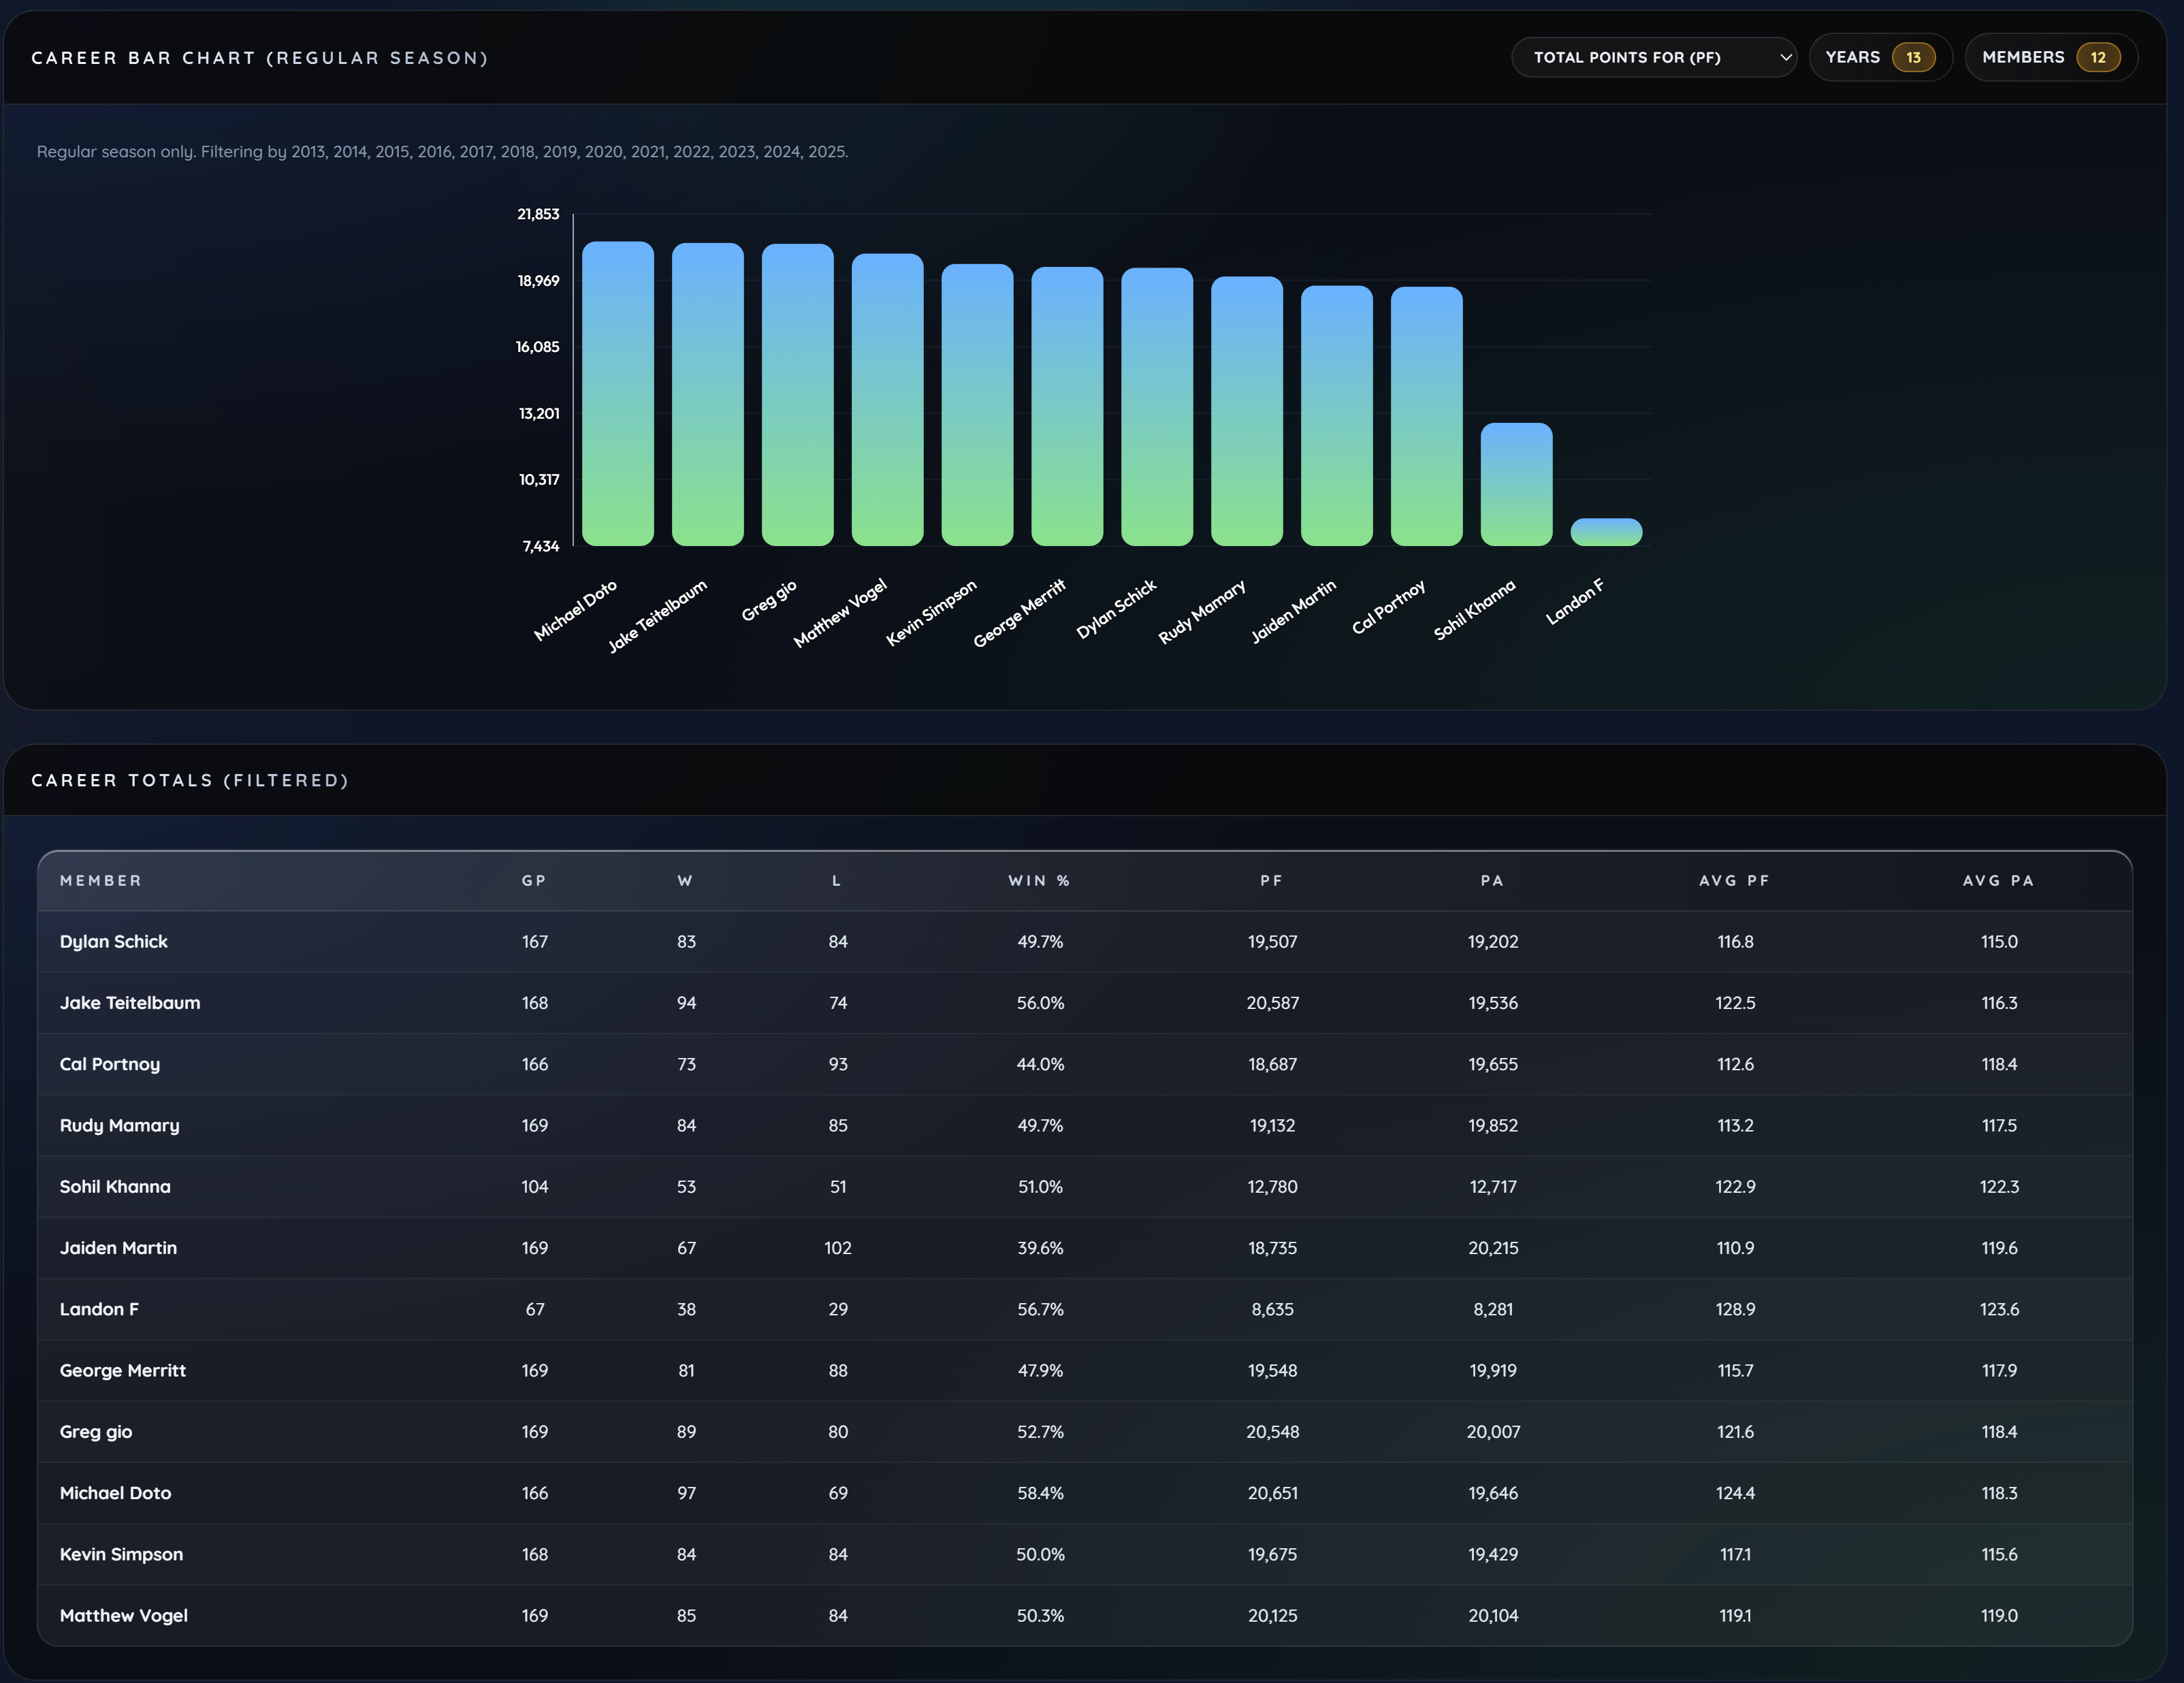Select Matthew Vogel in the totals table

coord(124,1615)
